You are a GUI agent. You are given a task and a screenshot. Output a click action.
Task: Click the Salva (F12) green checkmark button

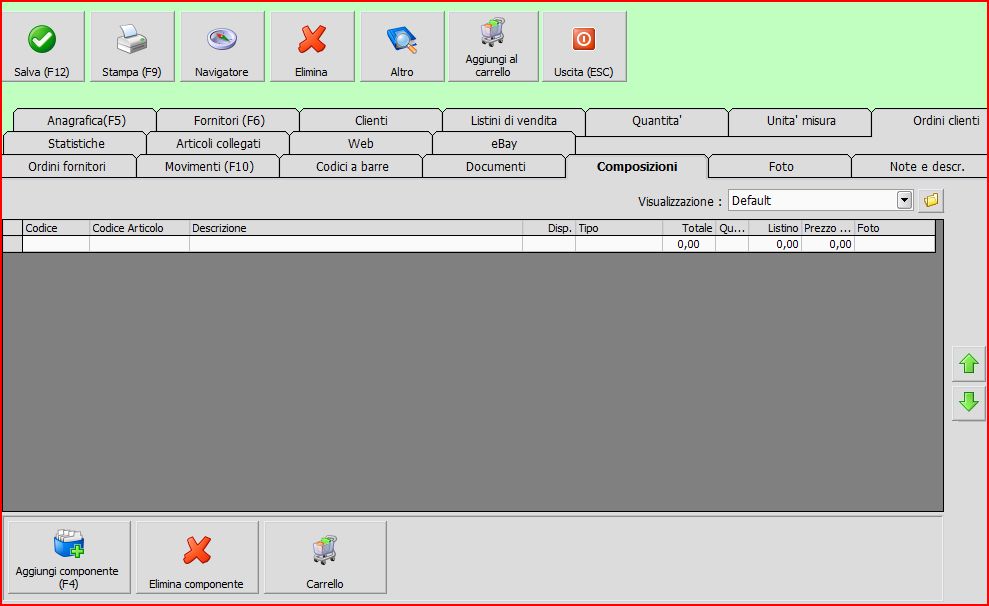(x=42, y=47)
